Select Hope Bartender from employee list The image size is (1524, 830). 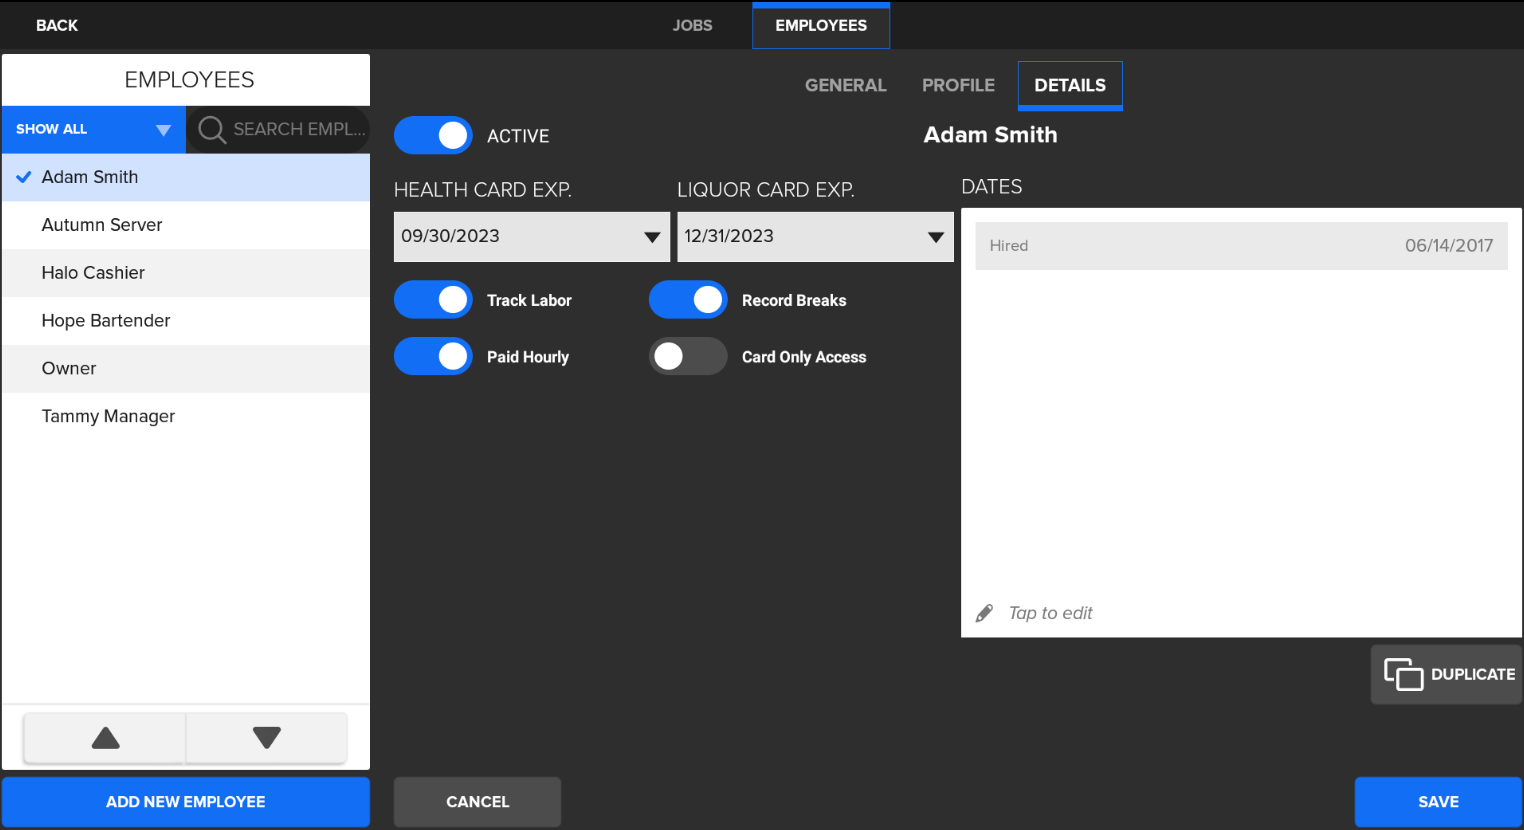point(106,321)
